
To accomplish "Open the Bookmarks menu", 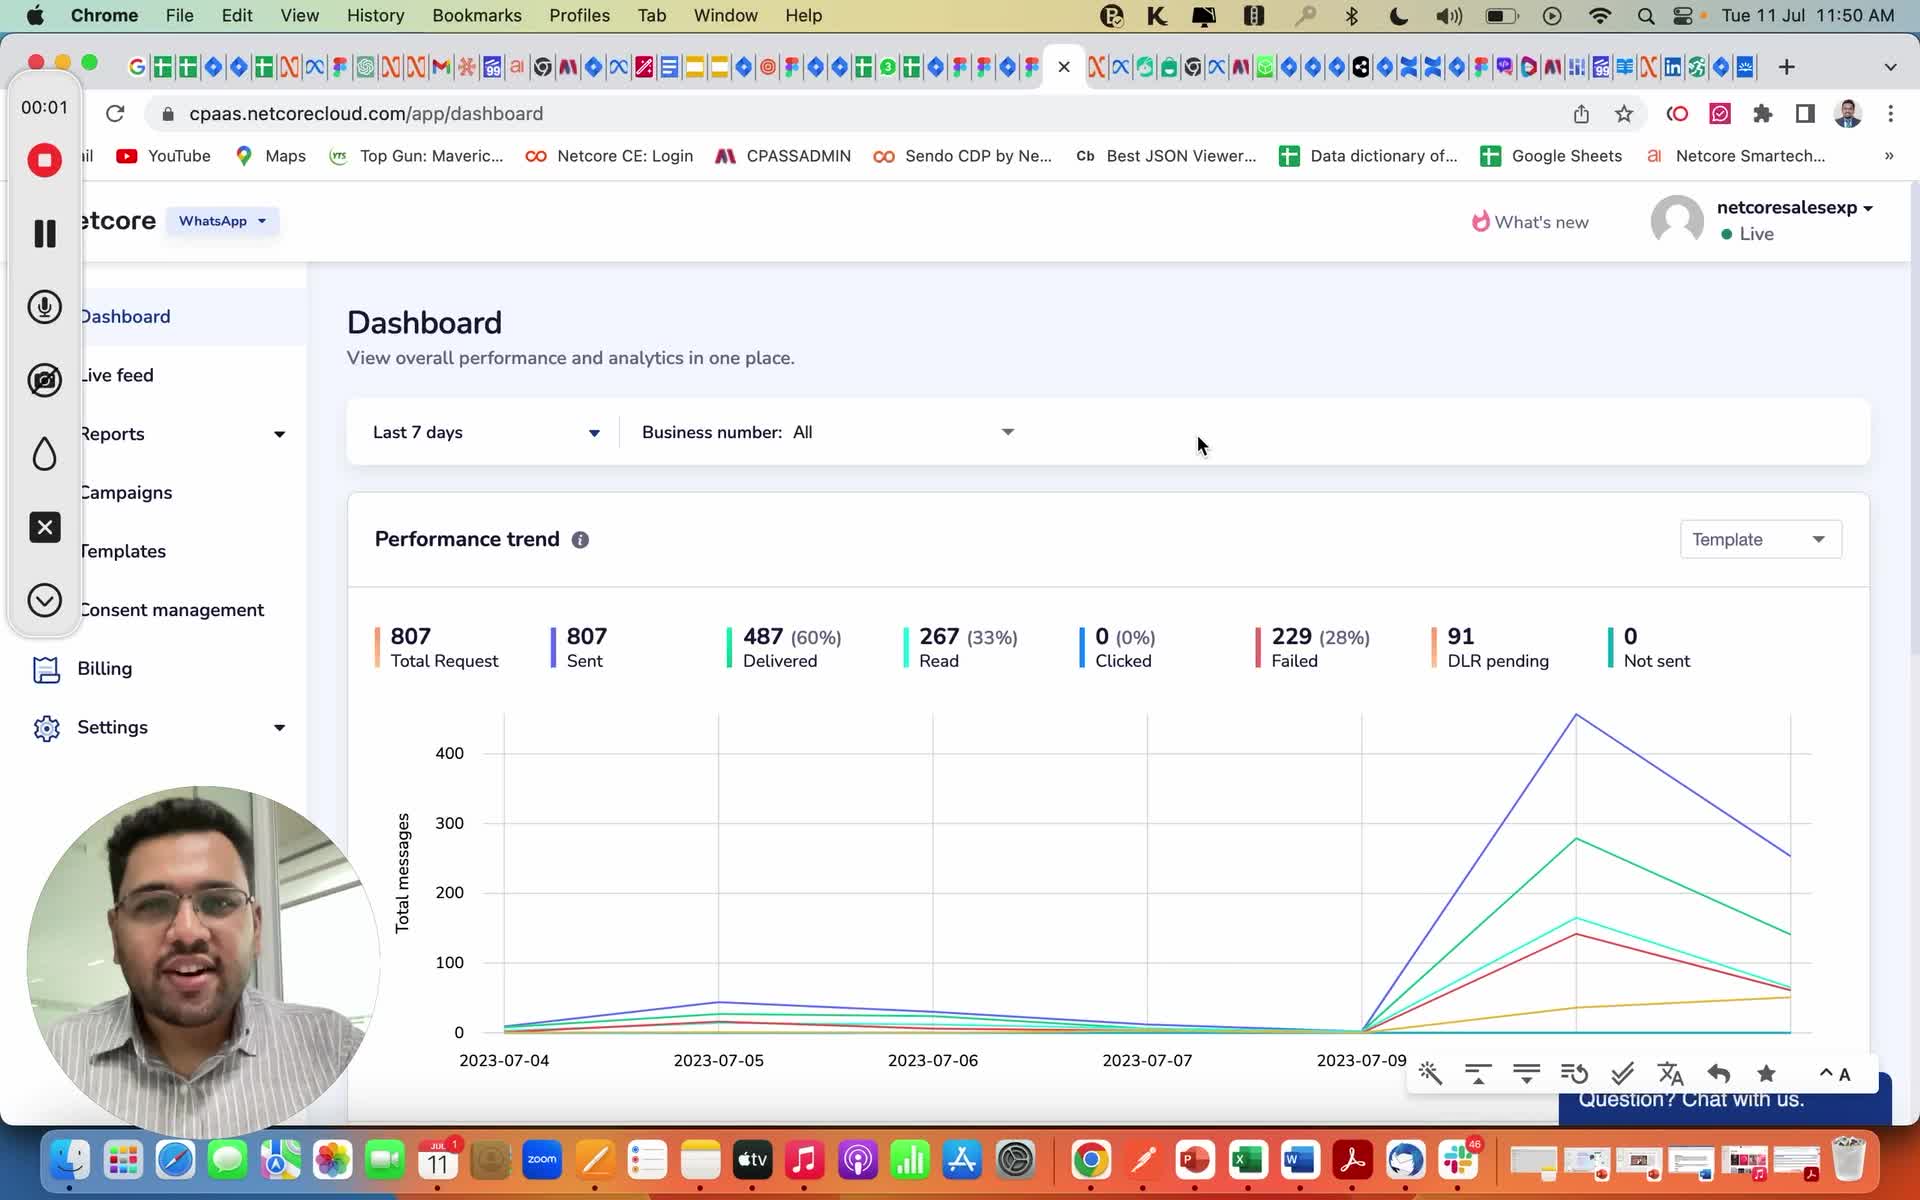I will pyautogui.click(x=476, y=15).
